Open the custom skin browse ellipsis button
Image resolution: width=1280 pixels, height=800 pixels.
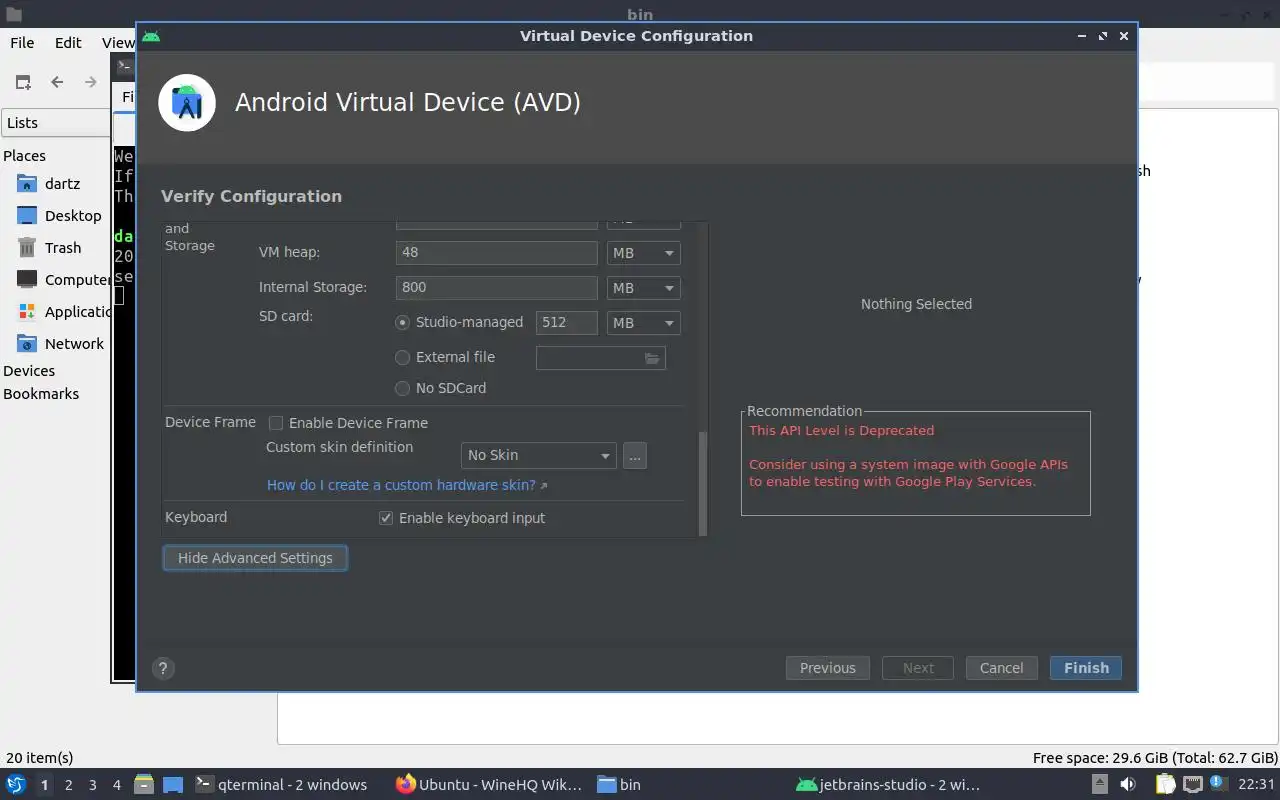pyautogui.click(x=634, y=456)
